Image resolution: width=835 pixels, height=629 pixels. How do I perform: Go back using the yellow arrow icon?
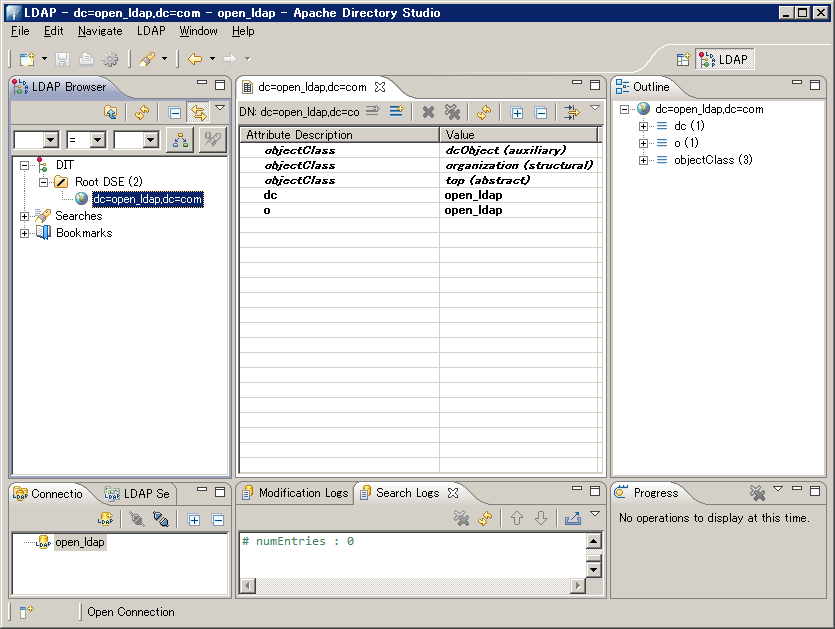[195, 59]
